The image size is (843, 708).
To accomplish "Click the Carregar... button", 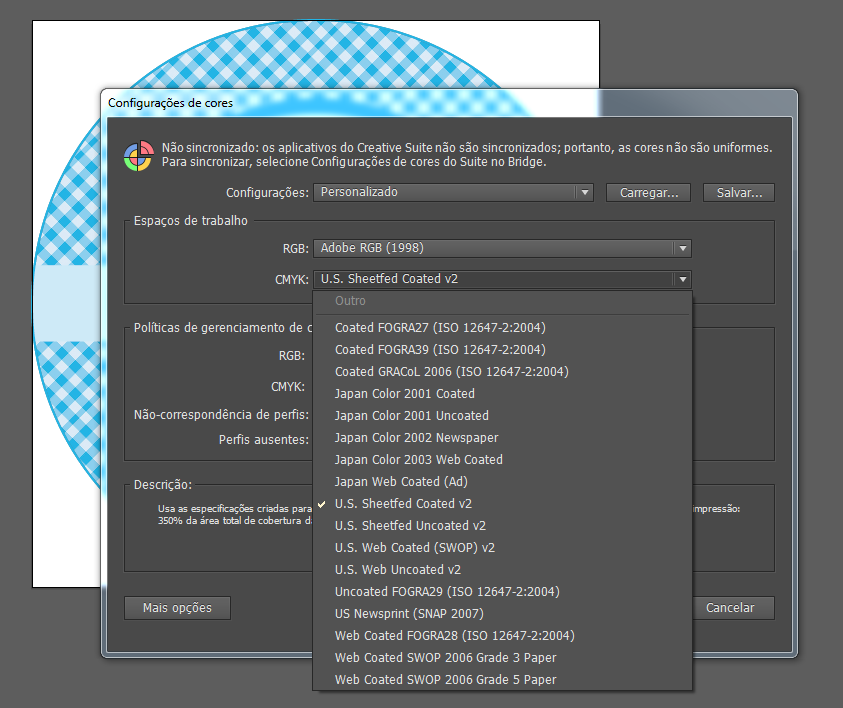I will click(x=648, y=193).
